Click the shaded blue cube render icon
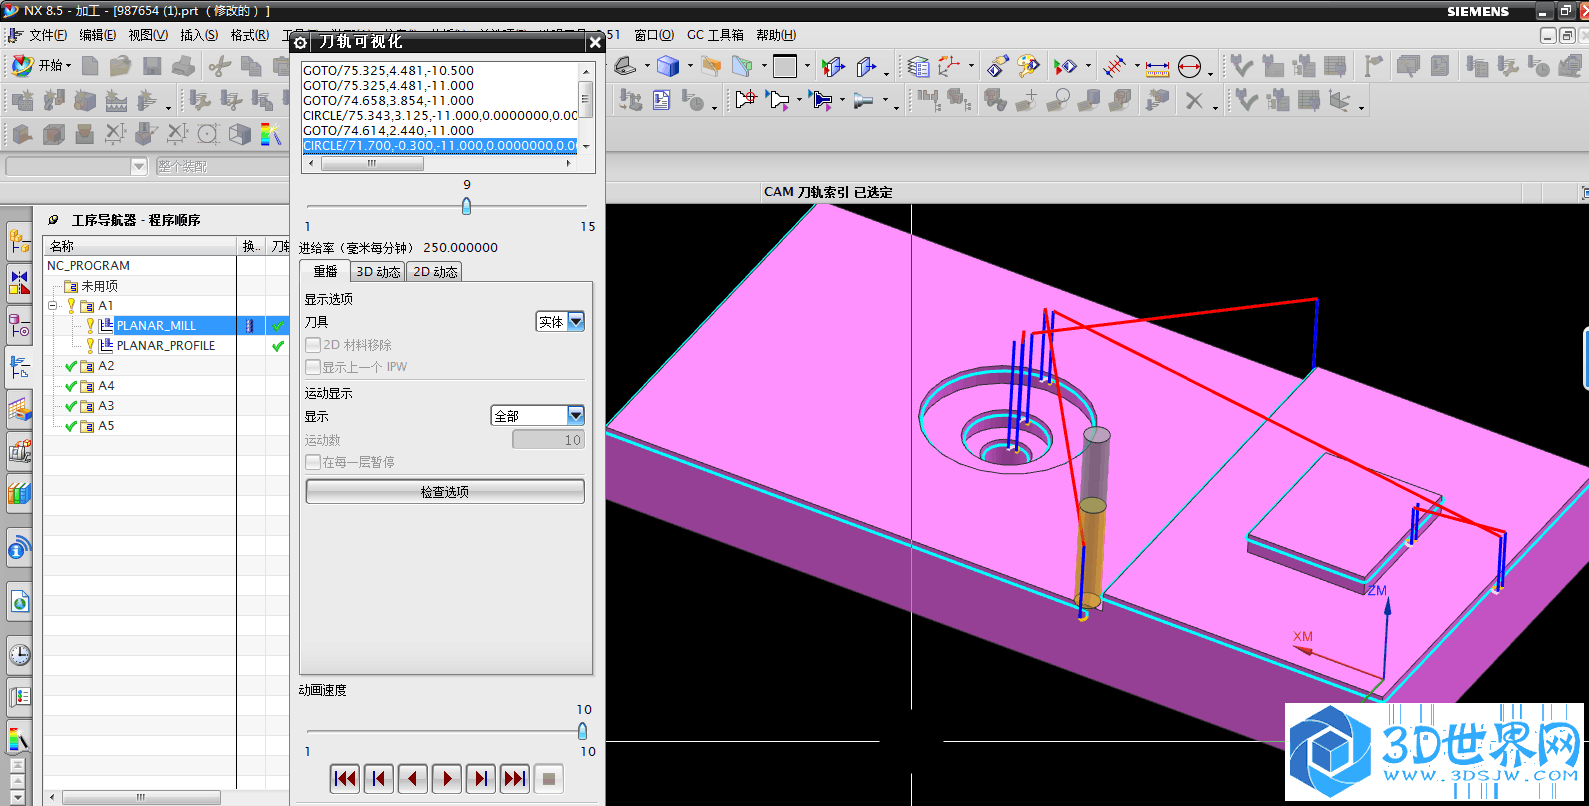 [x=668, y=66]
